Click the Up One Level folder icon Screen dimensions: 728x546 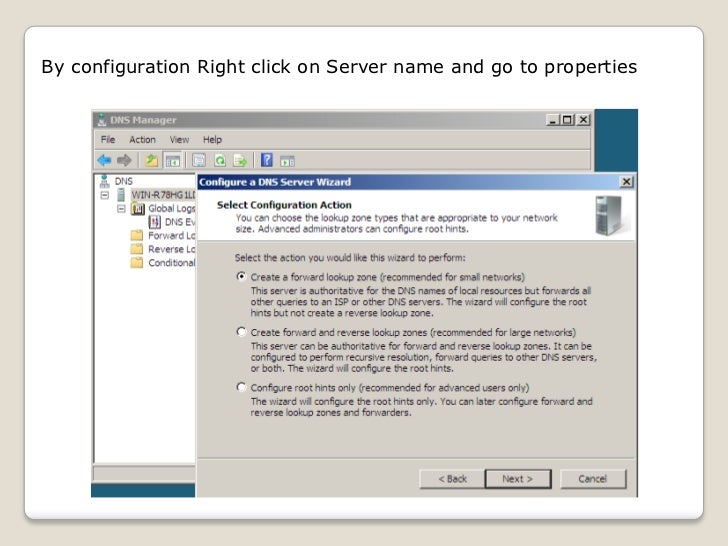click(151, 161)
